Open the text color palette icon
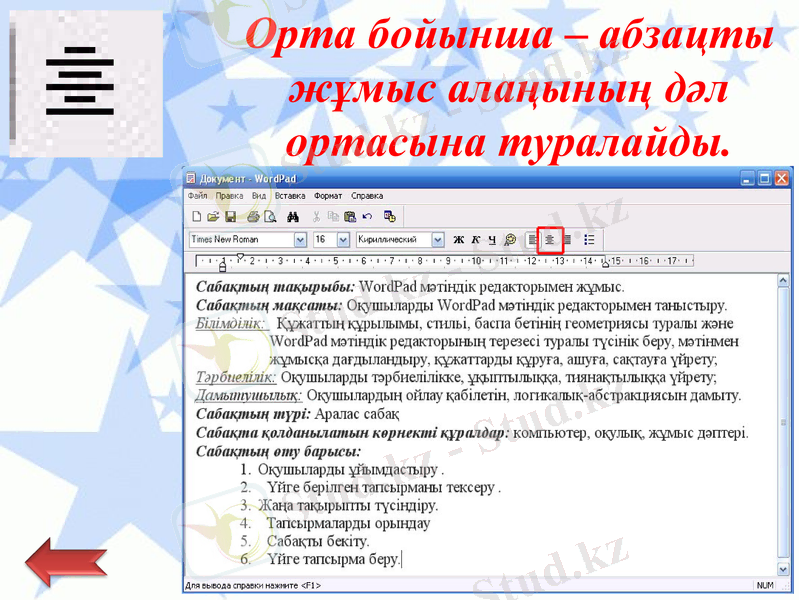Screen dimensions: 799x600 click(x=510, y=239)
